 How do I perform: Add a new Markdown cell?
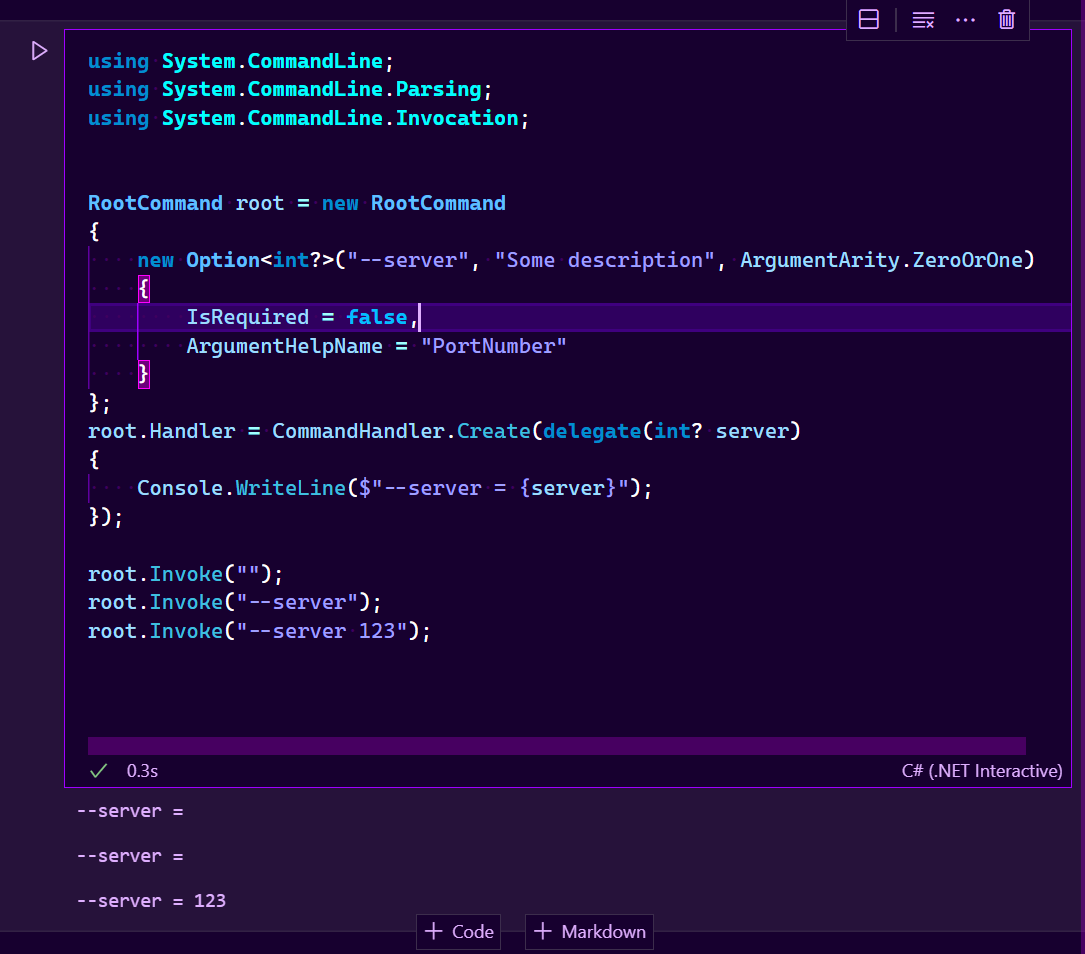pyautogui.click(x=589, y=931)
